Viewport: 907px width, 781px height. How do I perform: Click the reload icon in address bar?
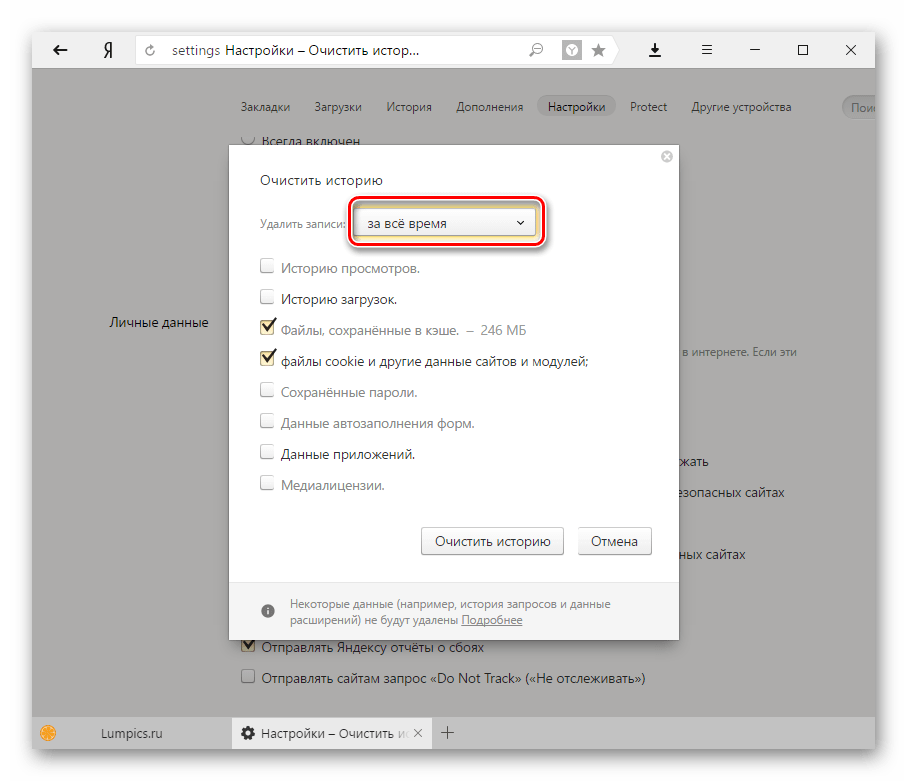point(152,50)
